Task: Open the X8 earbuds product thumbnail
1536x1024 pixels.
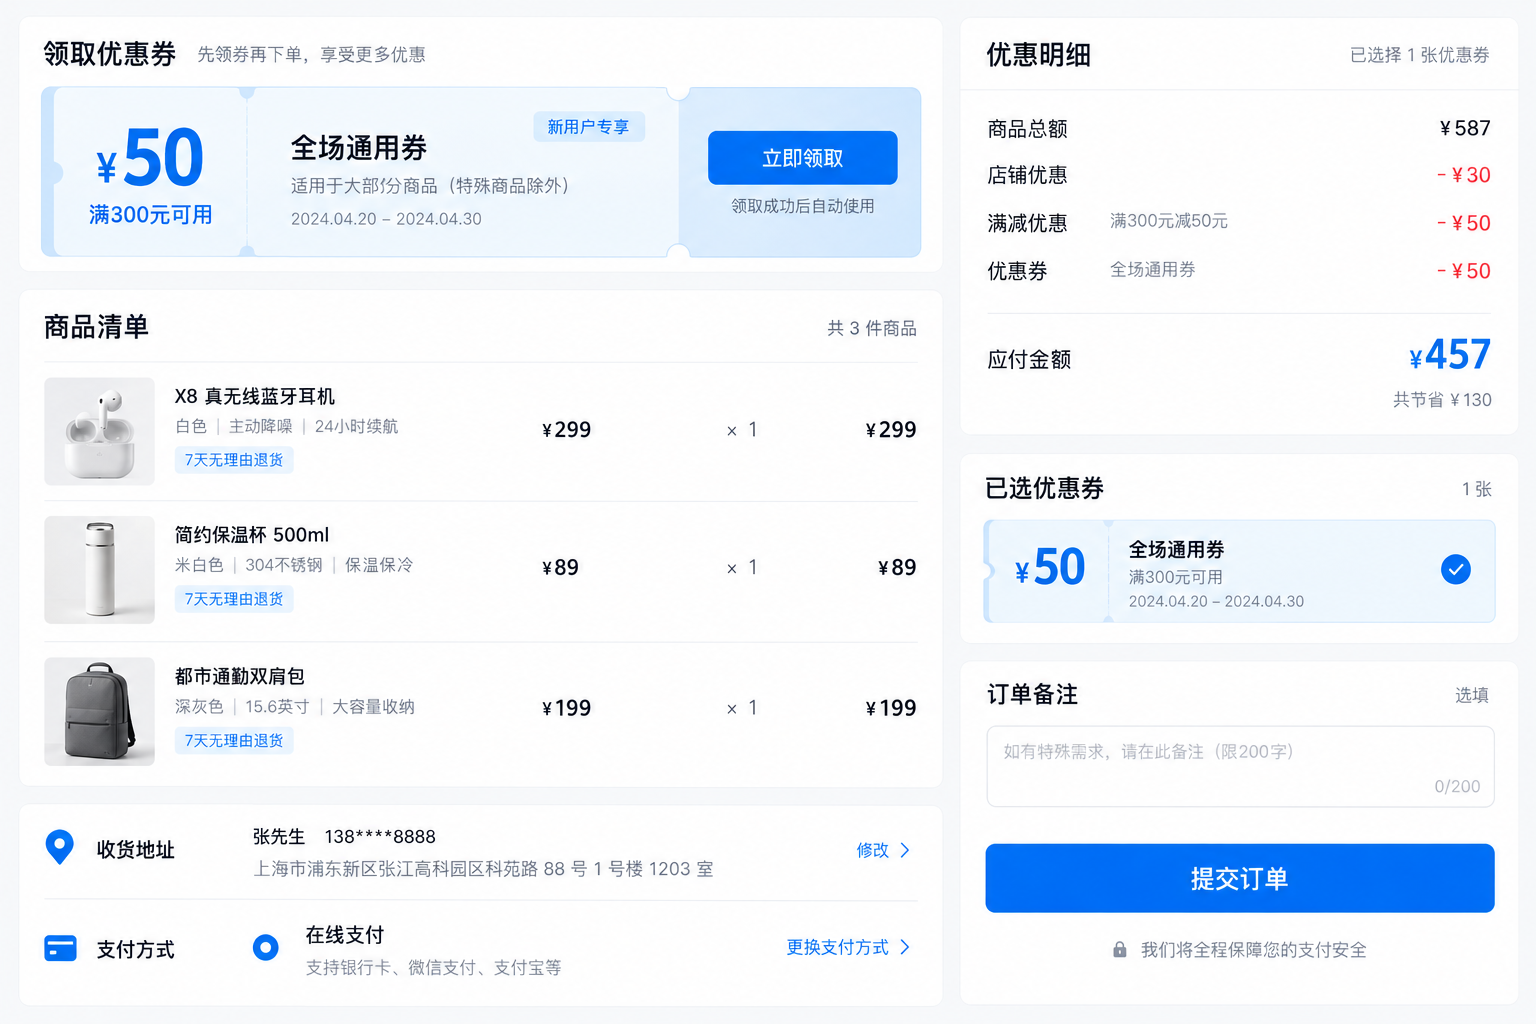Action: pyautogui.click(x=99, y=431)
